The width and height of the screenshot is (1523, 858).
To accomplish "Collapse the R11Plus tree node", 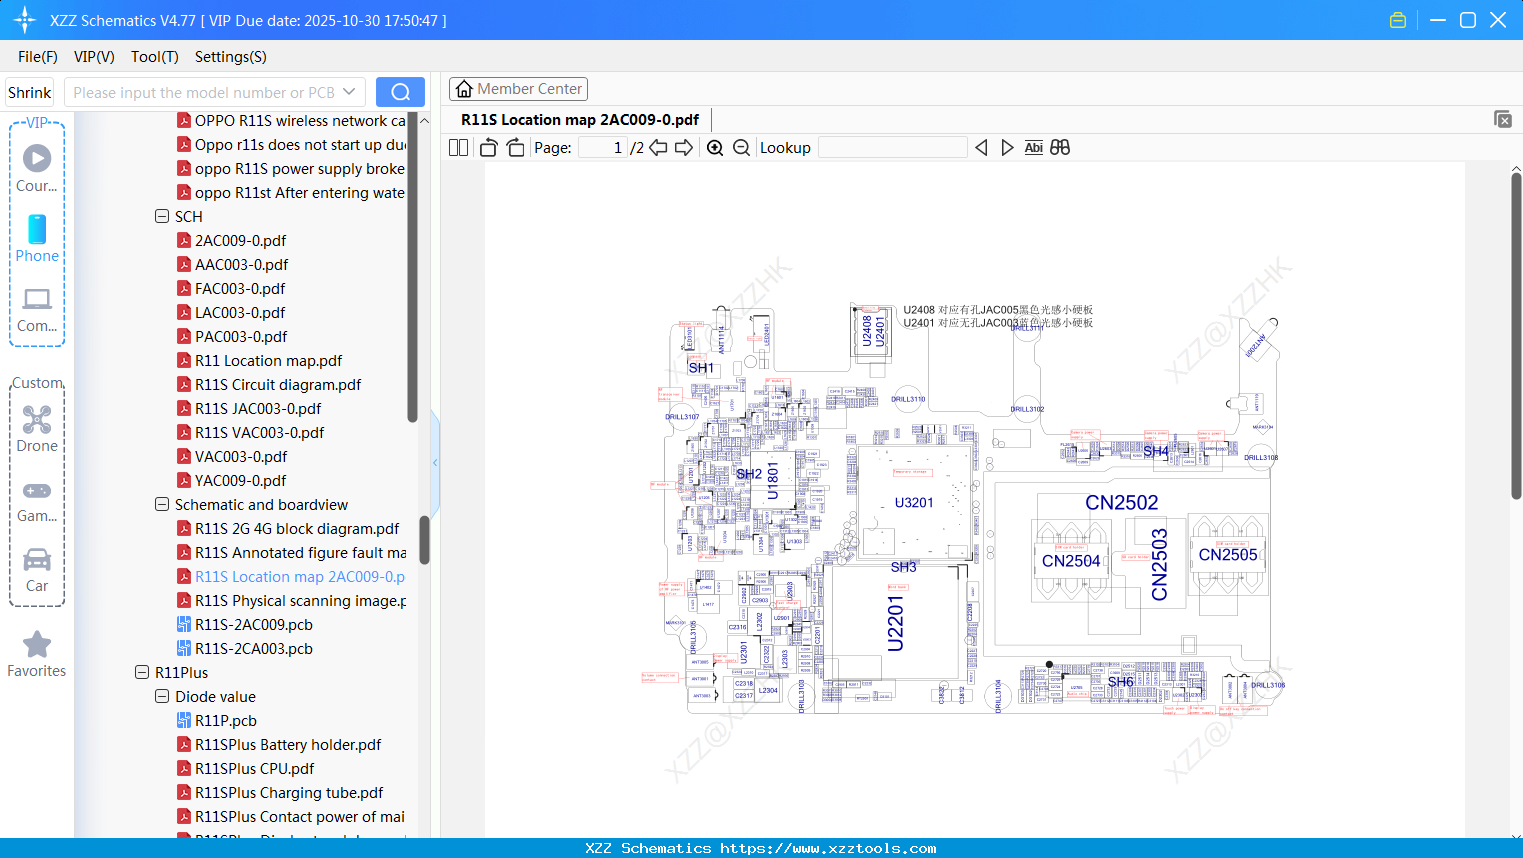I will click(142, 672).
